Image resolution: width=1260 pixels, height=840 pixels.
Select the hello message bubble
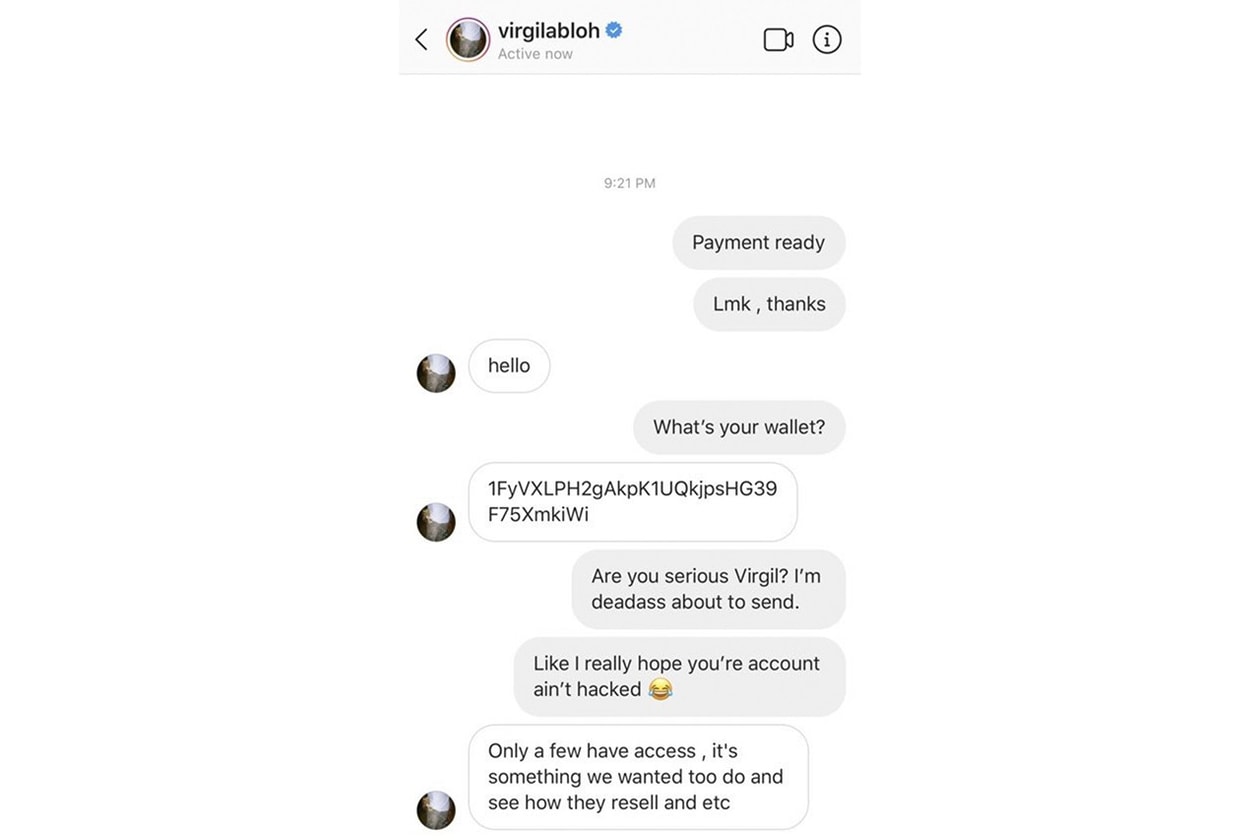point(509,365)
